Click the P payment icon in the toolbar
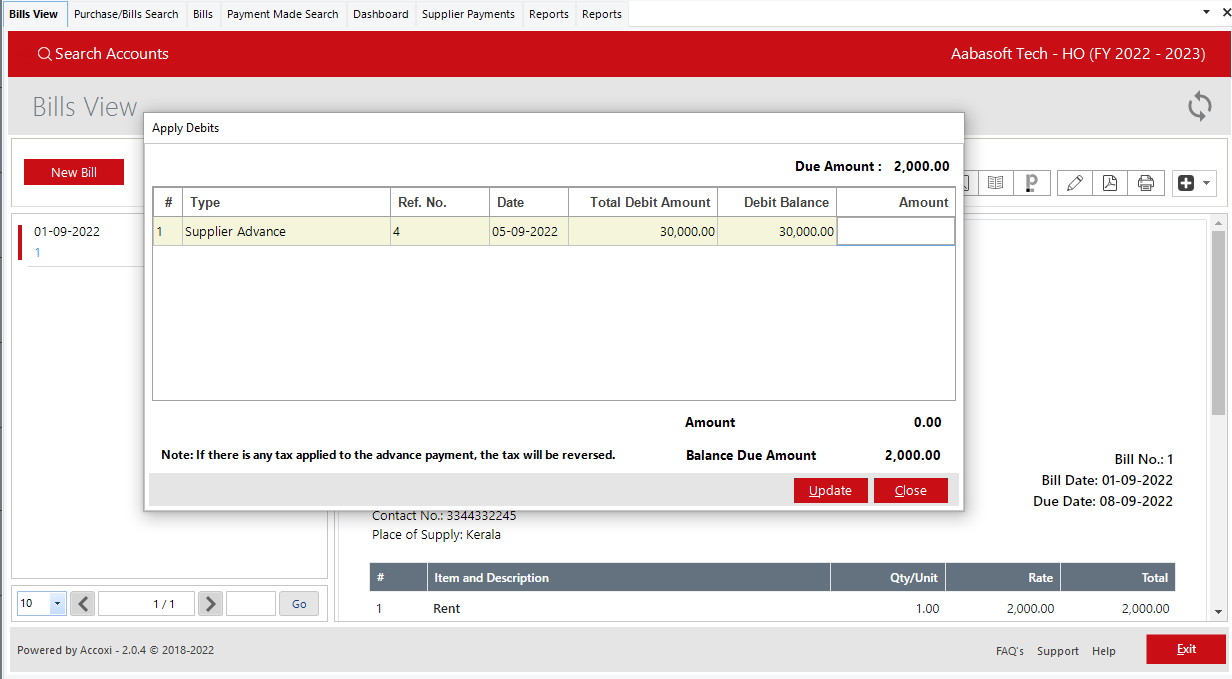Screen dimensions: 1232x679 (1032, 183)
